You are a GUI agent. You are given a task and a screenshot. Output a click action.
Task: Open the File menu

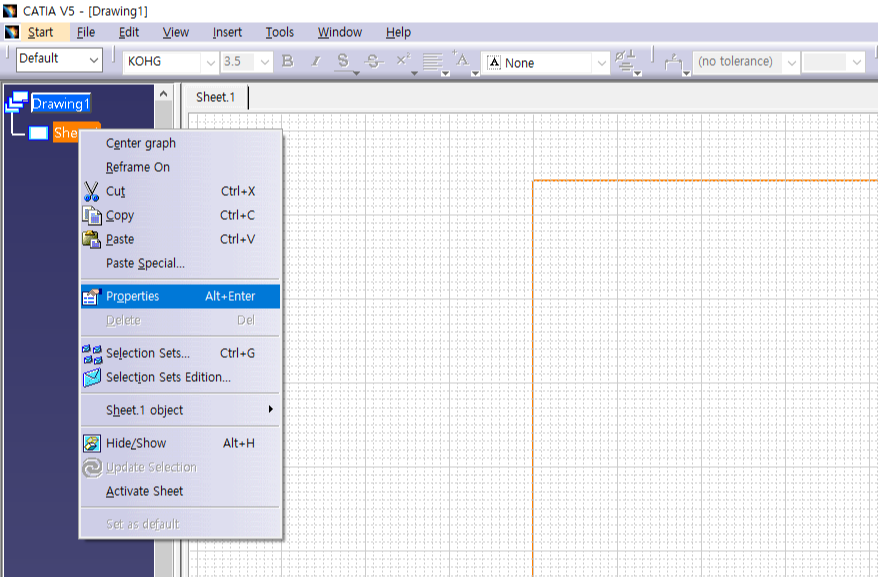tap(86, 32)
